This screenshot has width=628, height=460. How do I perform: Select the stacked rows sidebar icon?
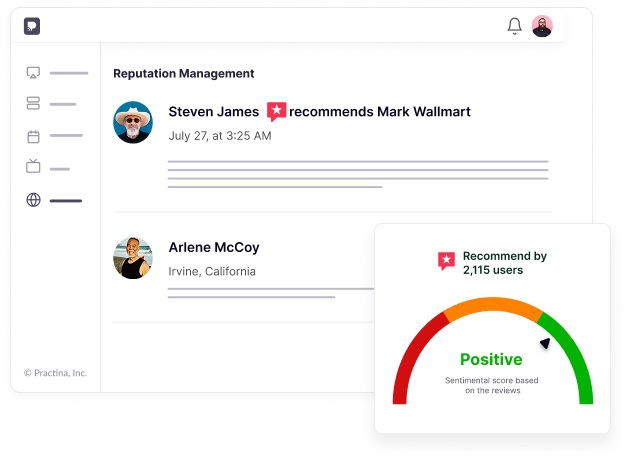(x=33, y=103)
